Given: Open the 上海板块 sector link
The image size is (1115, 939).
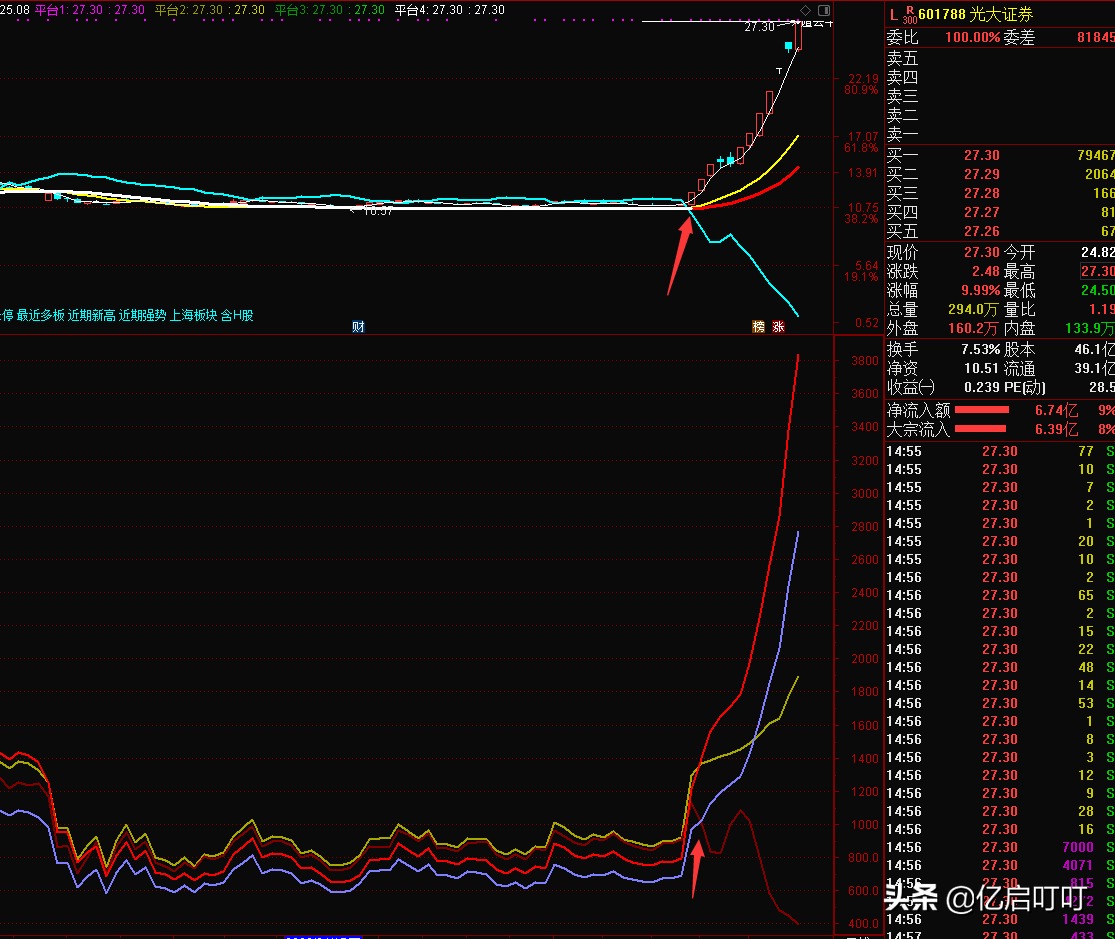Looking at the screenshot, I should click(x=194, y=315).
